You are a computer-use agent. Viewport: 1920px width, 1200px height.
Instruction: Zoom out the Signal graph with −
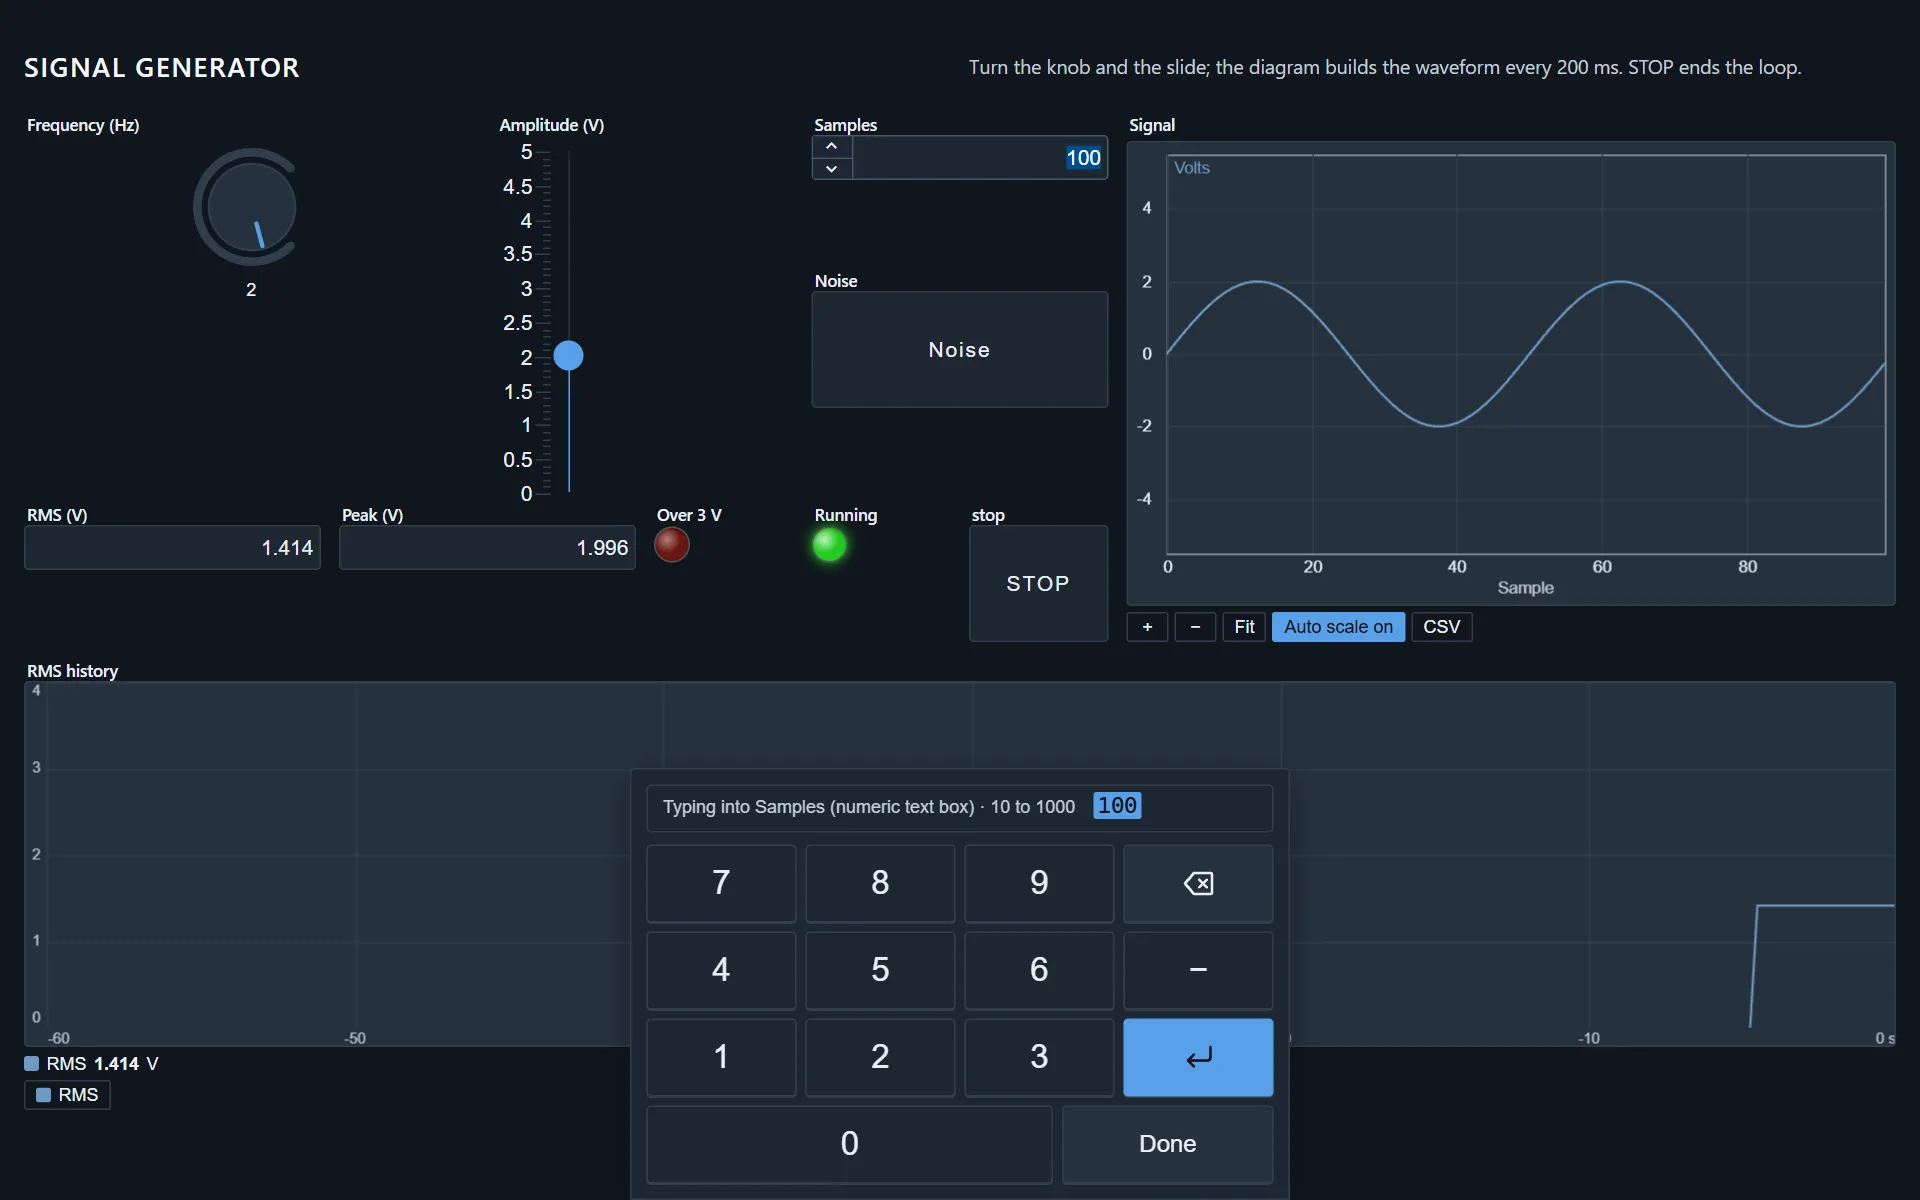point(1195,627)
